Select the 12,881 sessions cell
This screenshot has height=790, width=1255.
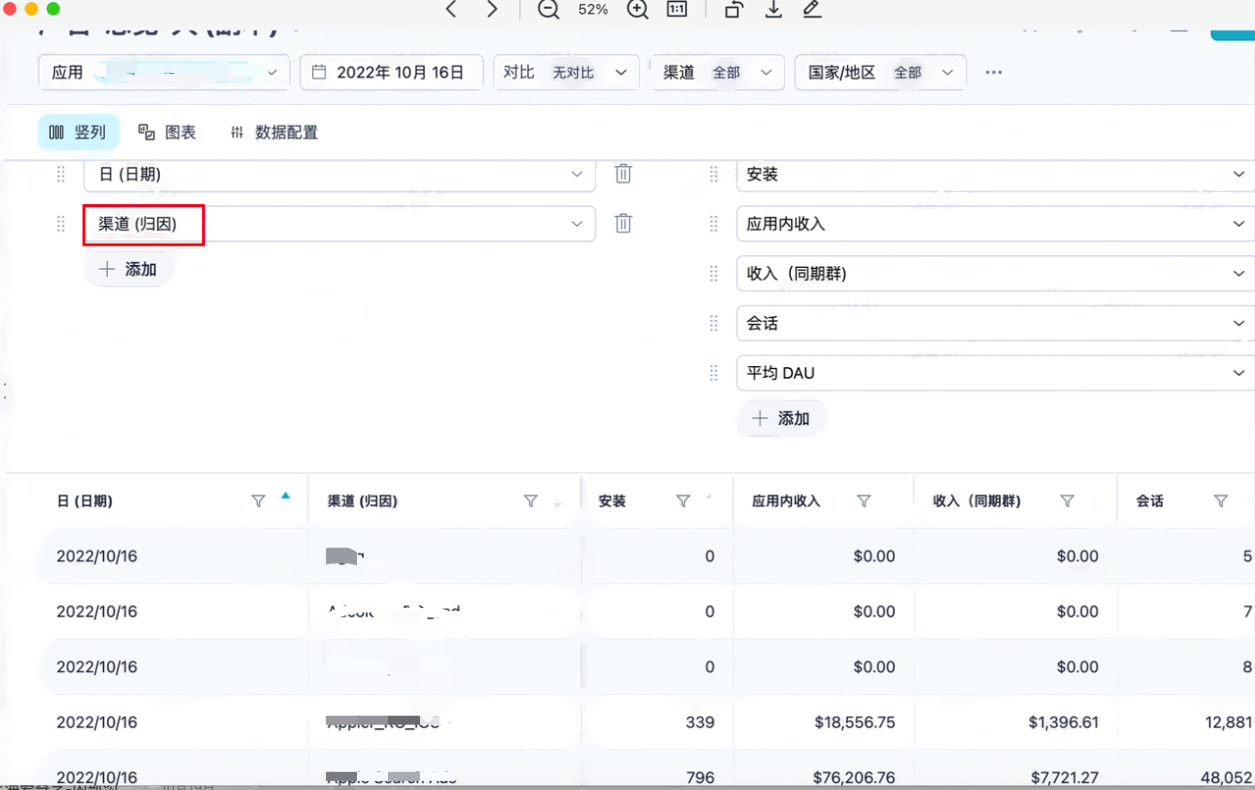(1228, 722)
